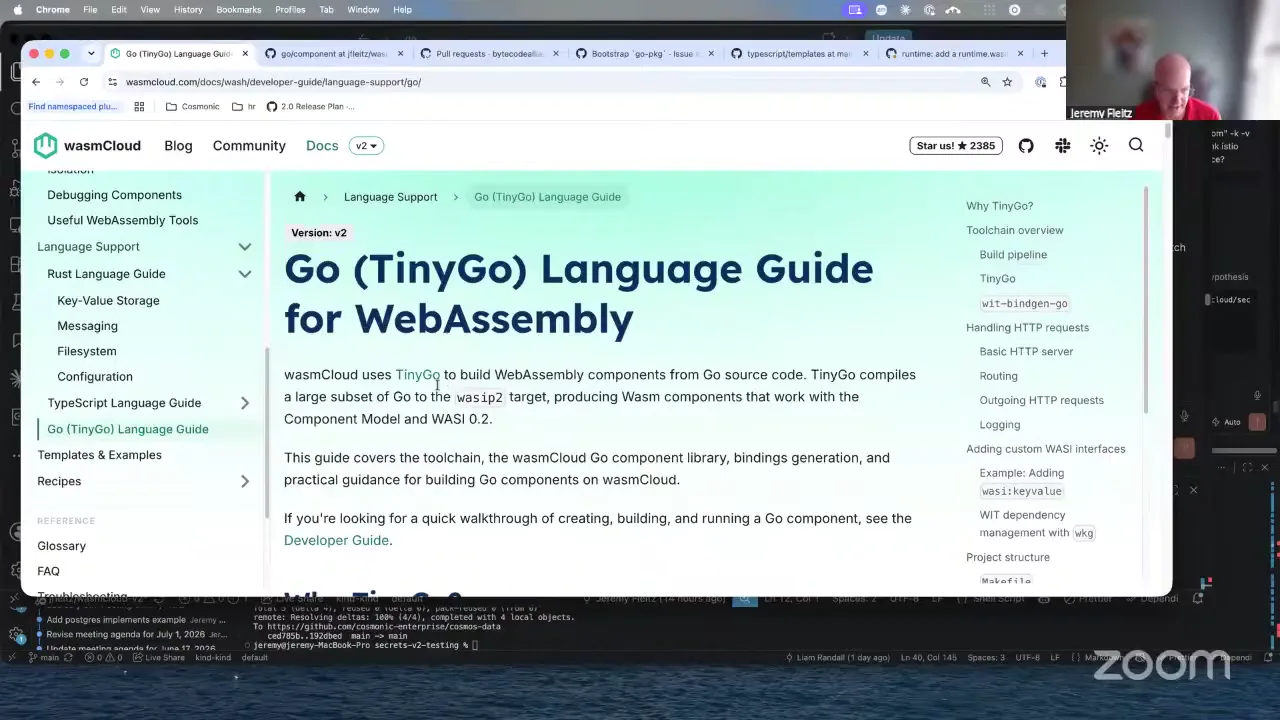The height and width of the screenshot is (720, 1280).
Task: Click the address bar URL field
Action: pos(540,82)
